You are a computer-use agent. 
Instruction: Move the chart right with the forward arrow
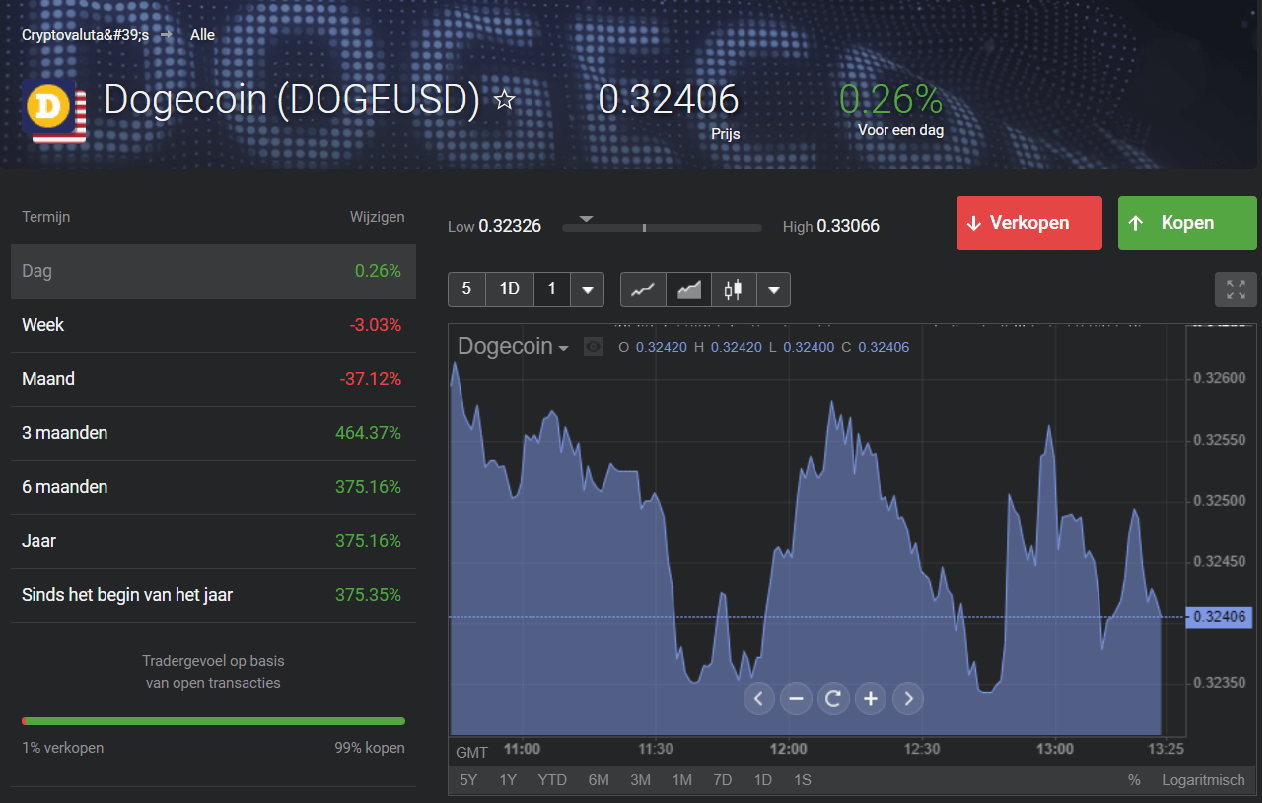[908, 698]
